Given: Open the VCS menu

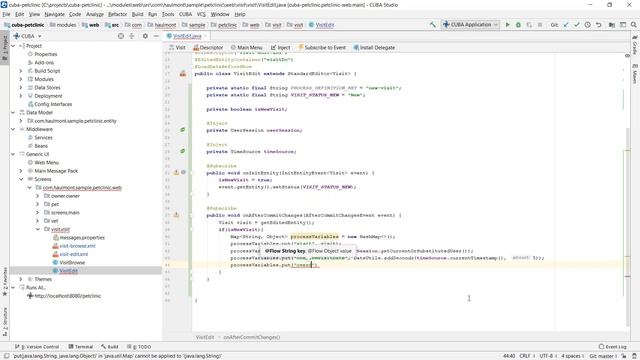Looking at the screenshot, I should pos(201,14).
